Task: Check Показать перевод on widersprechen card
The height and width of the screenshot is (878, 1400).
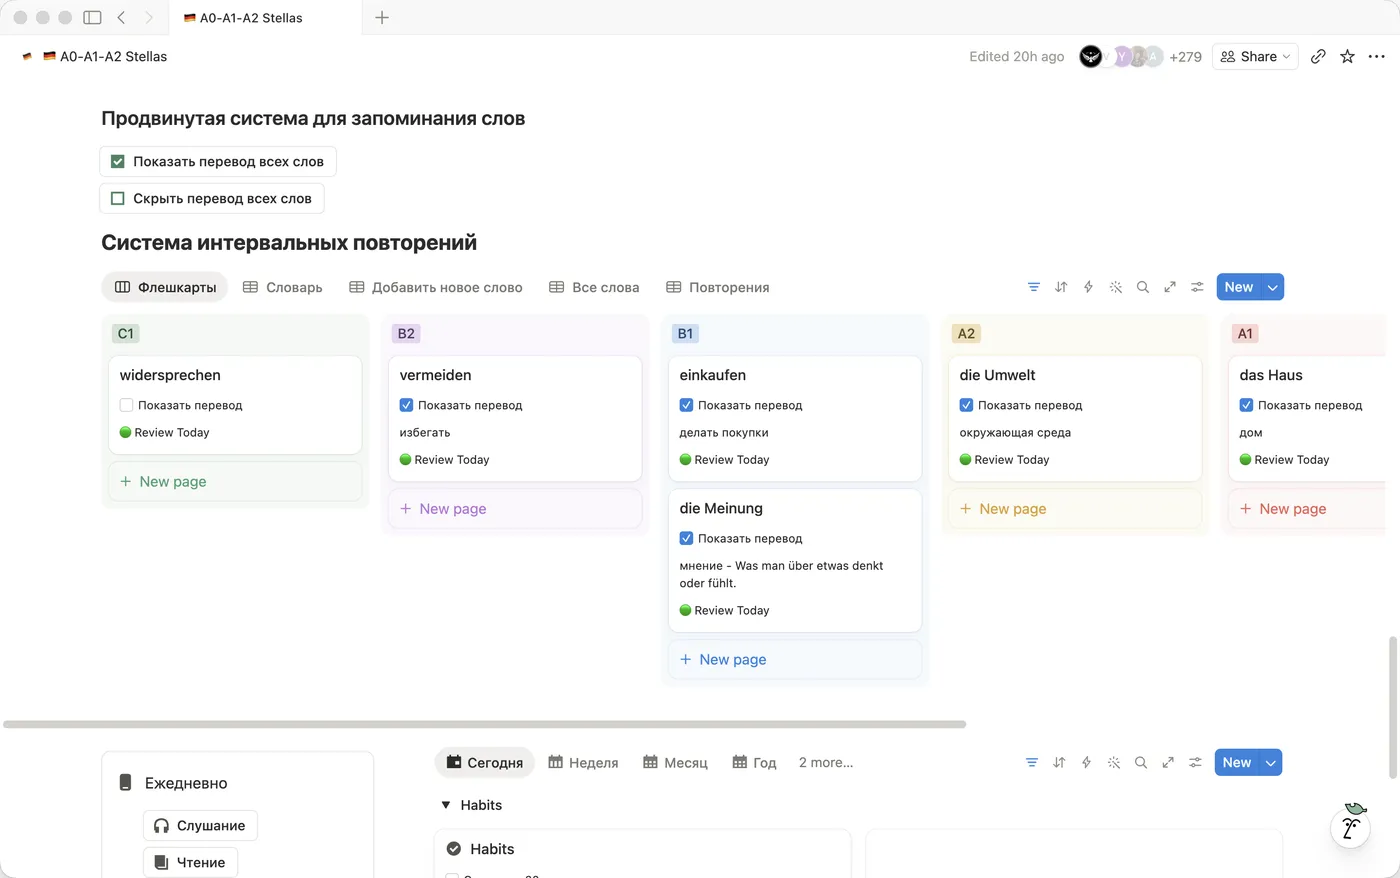Action: pyautogui.click(x=126, y=405)
